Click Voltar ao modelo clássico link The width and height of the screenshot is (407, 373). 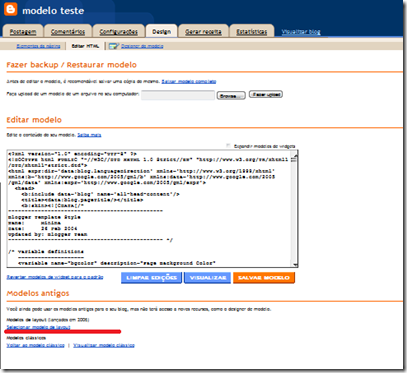[35, 345]
